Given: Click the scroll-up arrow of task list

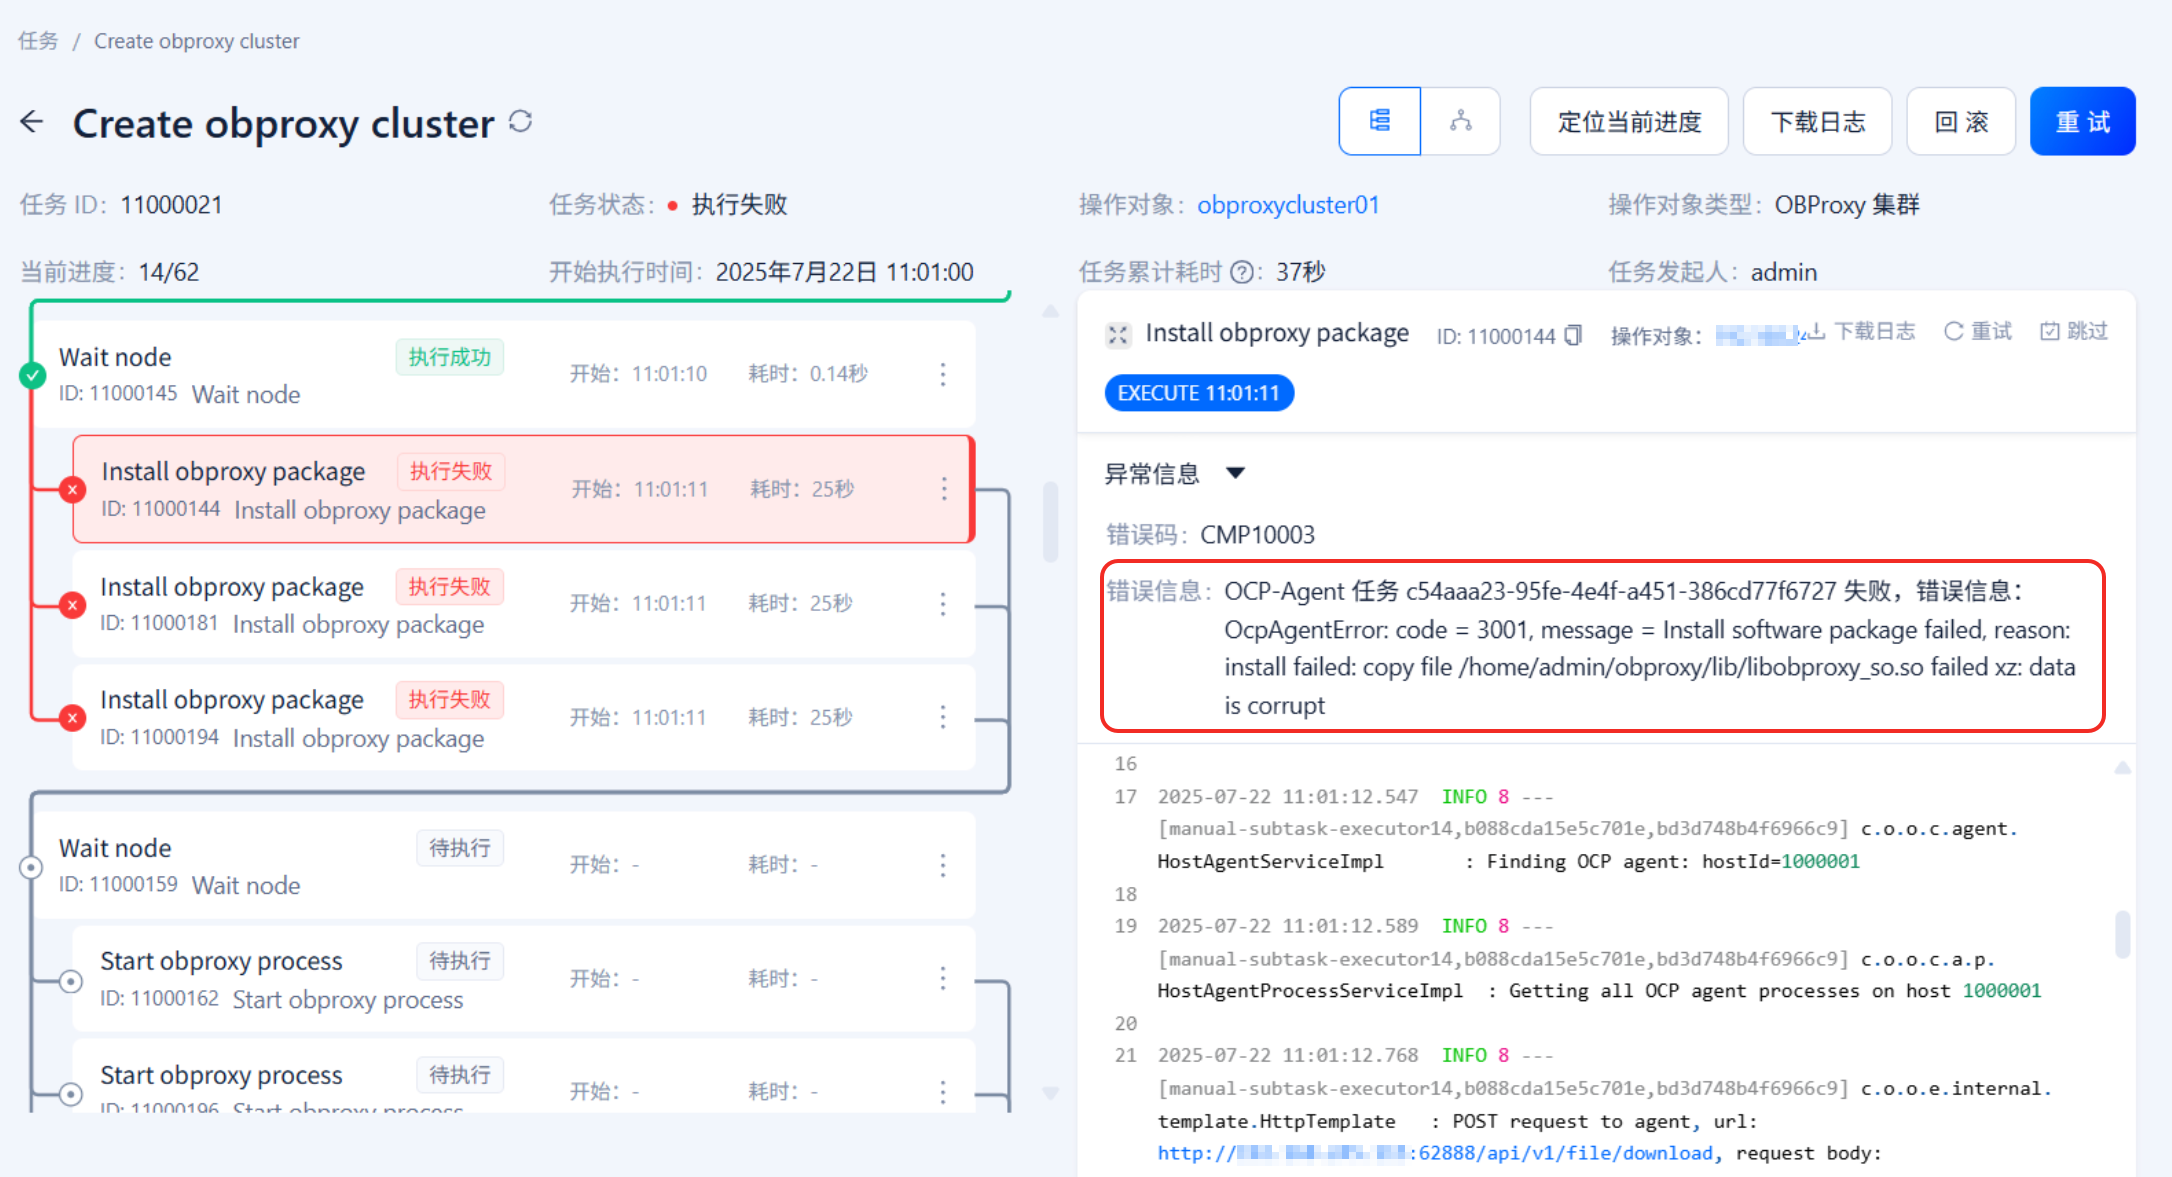Looking at the screenshot, I should coord(1050,311).
